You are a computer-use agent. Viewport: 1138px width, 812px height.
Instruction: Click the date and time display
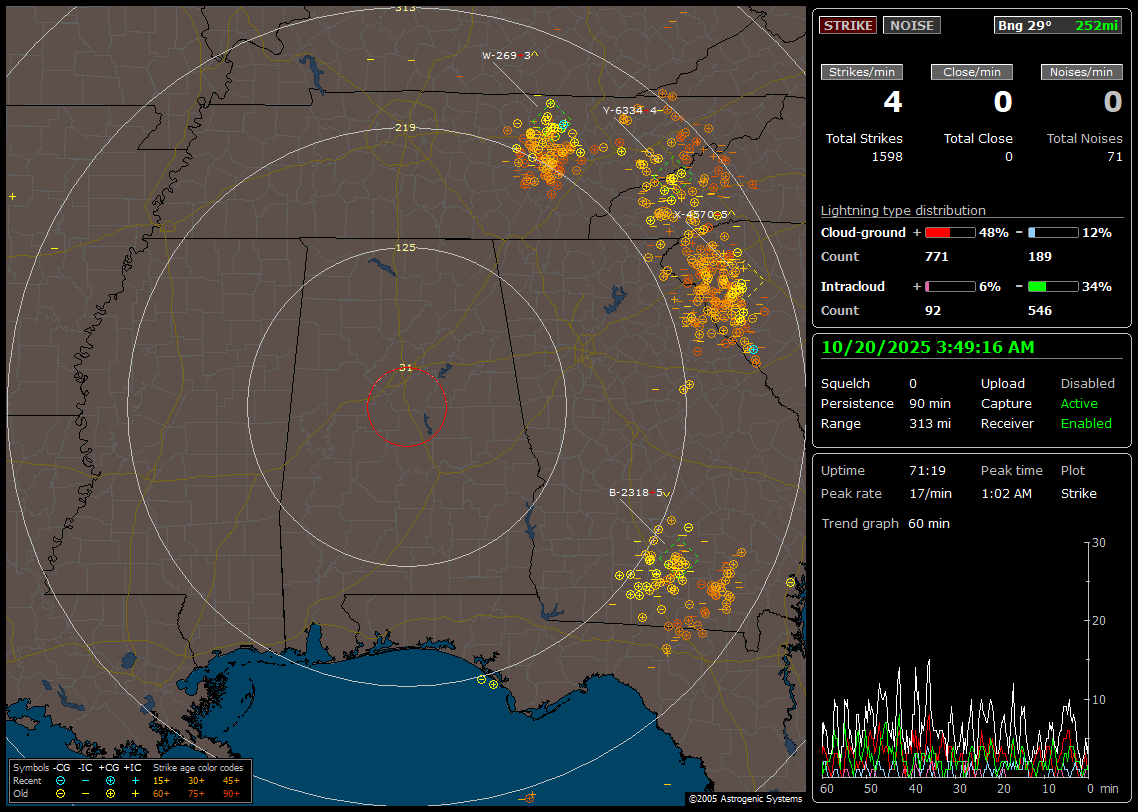click(x=928, y=348)
